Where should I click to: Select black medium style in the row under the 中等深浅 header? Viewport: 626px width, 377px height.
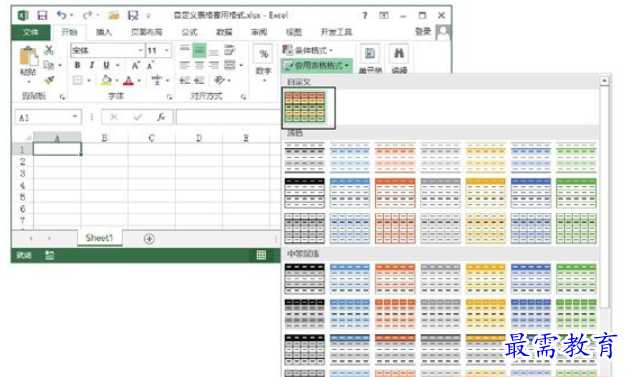pyautogui.click(x=305, y=278)
